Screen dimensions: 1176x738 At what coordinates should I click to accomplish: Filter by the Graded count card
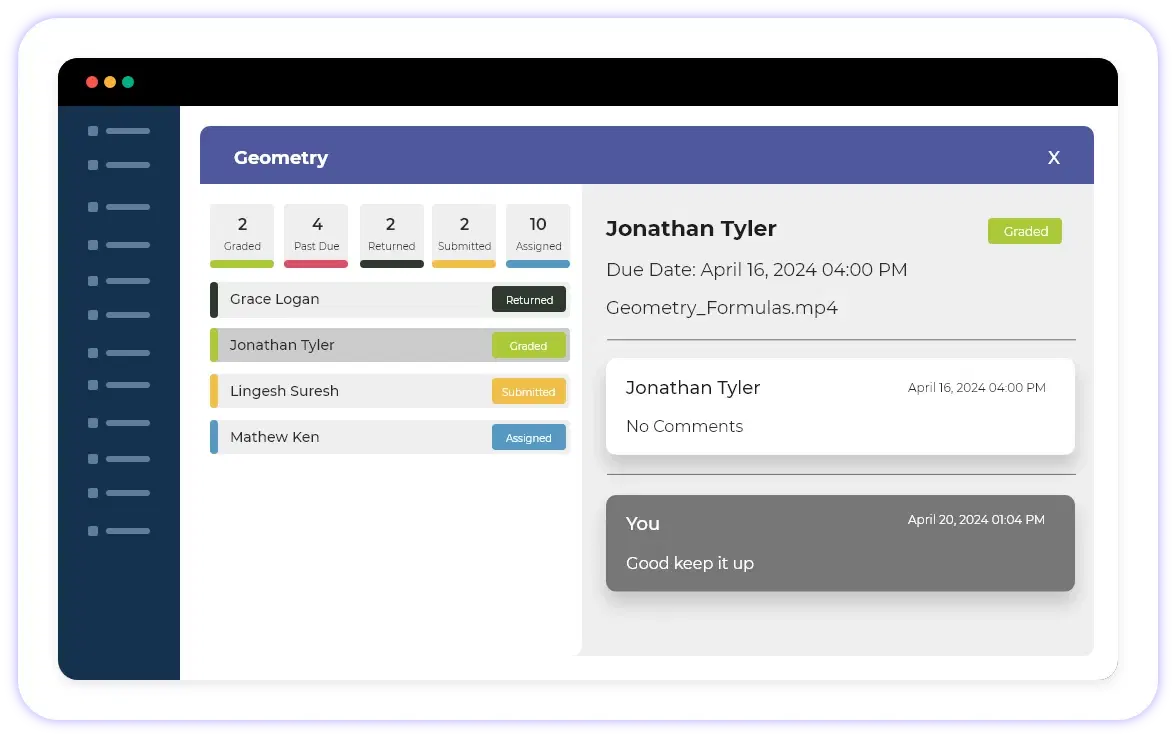click(x=242, y=236)
